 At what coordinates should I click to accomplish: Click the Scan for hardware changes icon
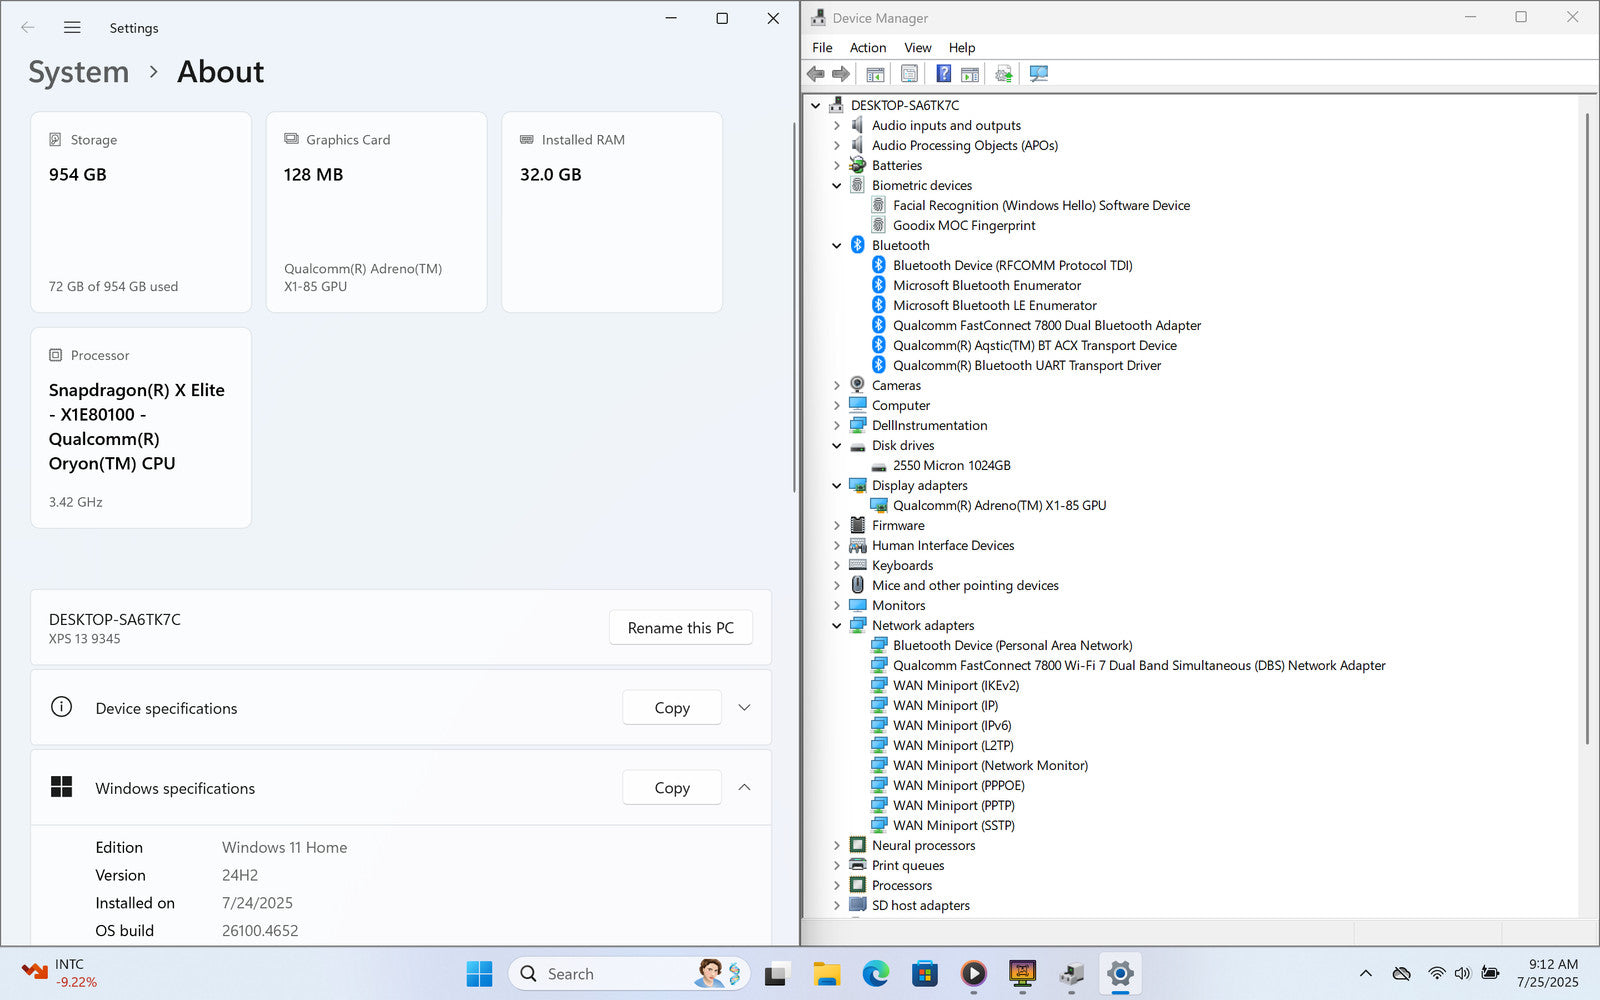point(1039,74)
